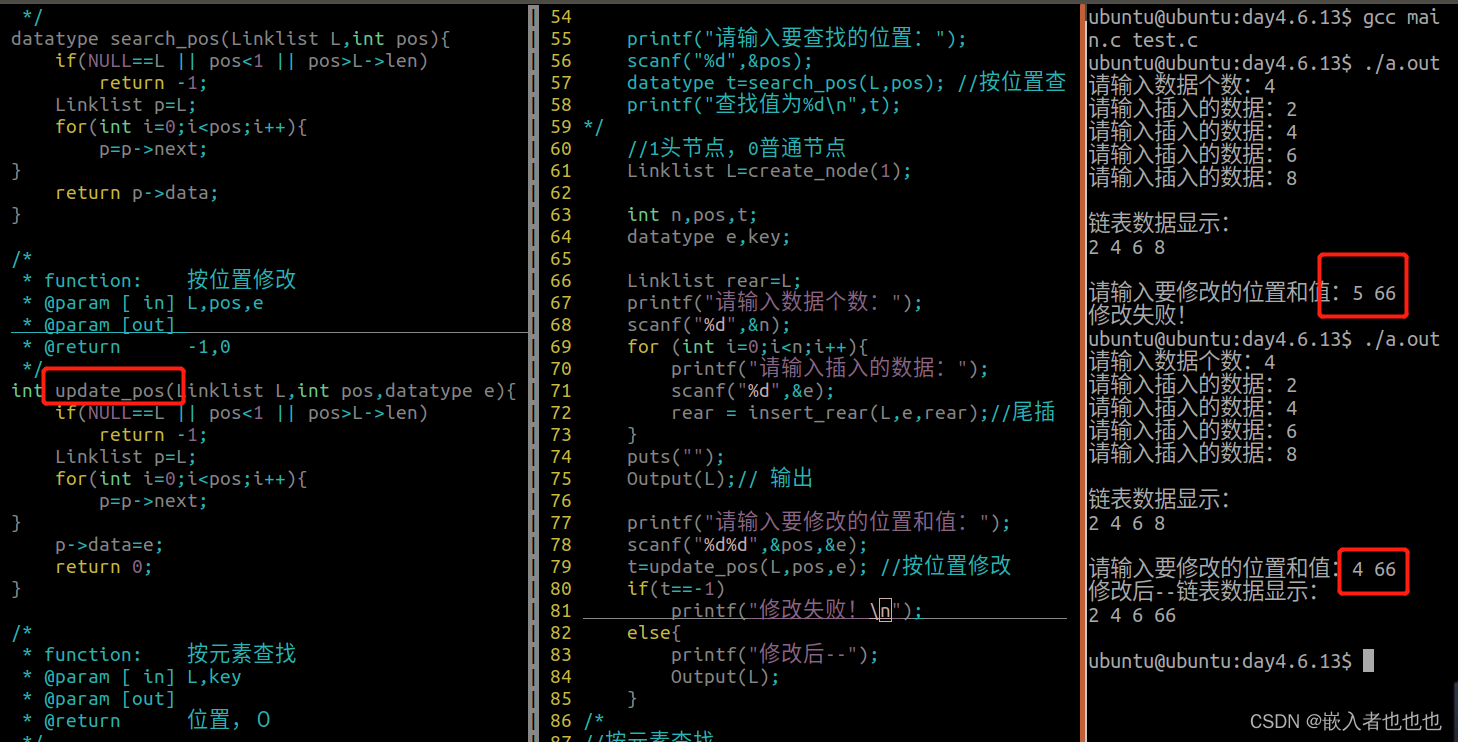Click the "2 4 6 66" output line

click(1130, 615)
